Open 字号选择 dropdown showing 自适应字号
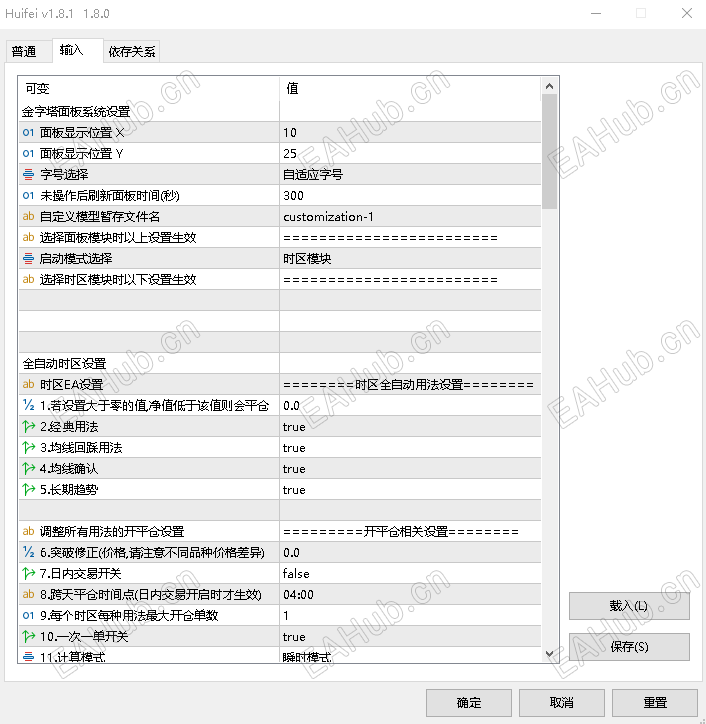706x724 pixels. tap(410, 175)
